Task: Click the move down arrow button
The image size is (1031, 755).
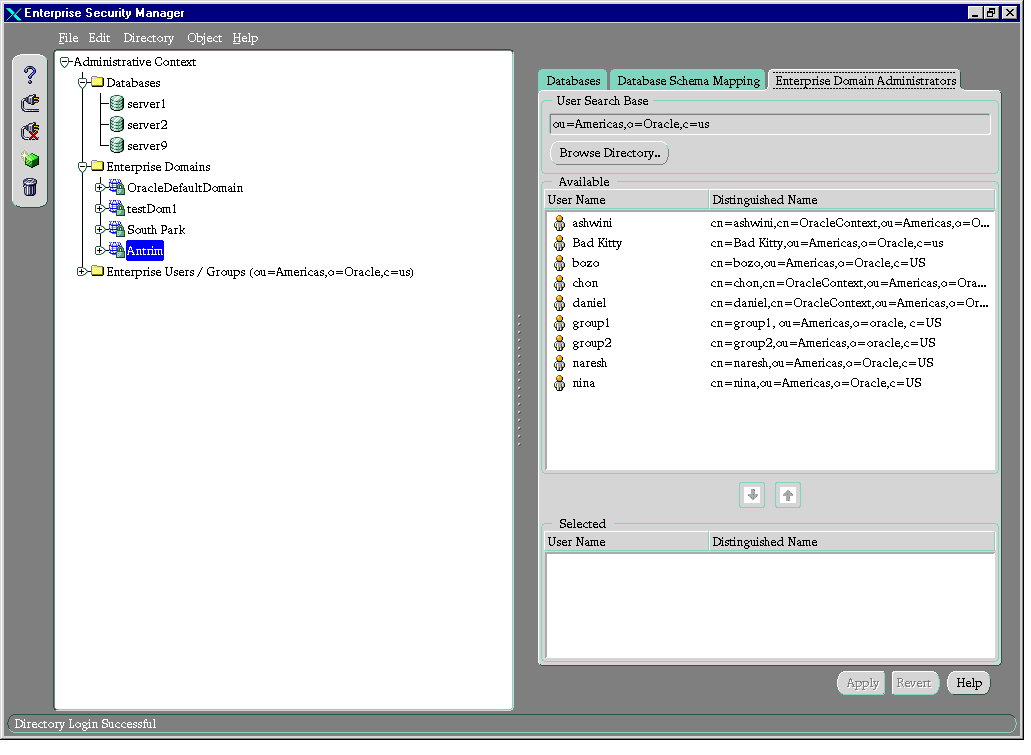Action: pyautogui.click(x=752, y=495)
